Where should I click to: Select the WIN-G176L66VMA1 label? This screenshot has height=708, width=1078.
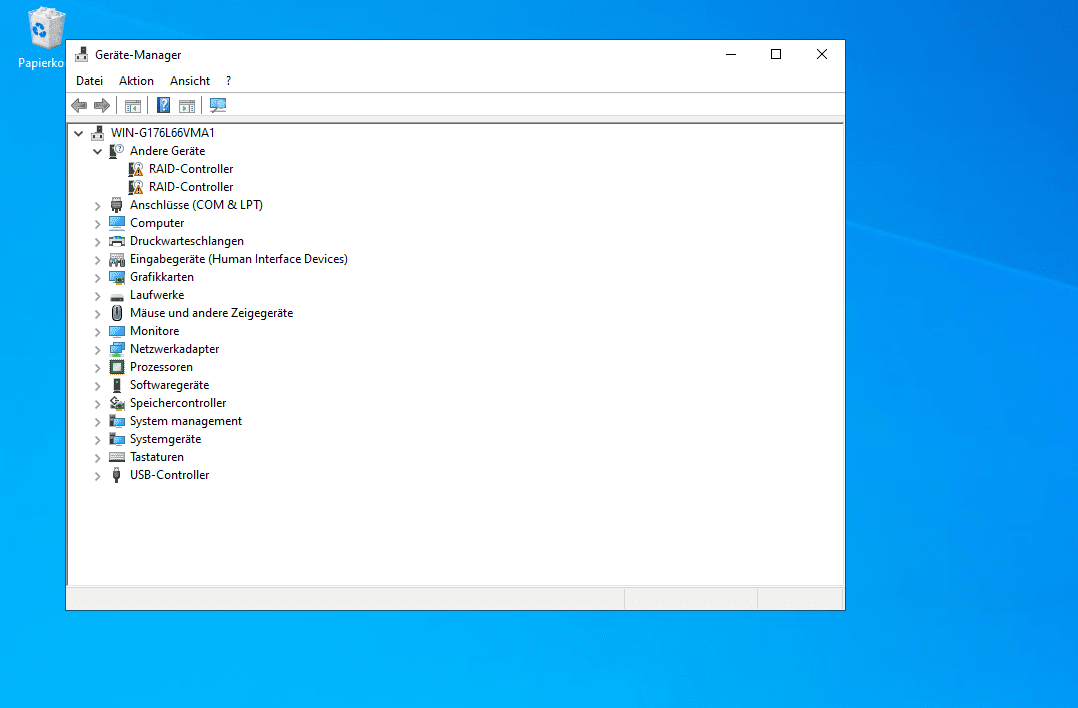pyautogui.click(x=163, y=133)
